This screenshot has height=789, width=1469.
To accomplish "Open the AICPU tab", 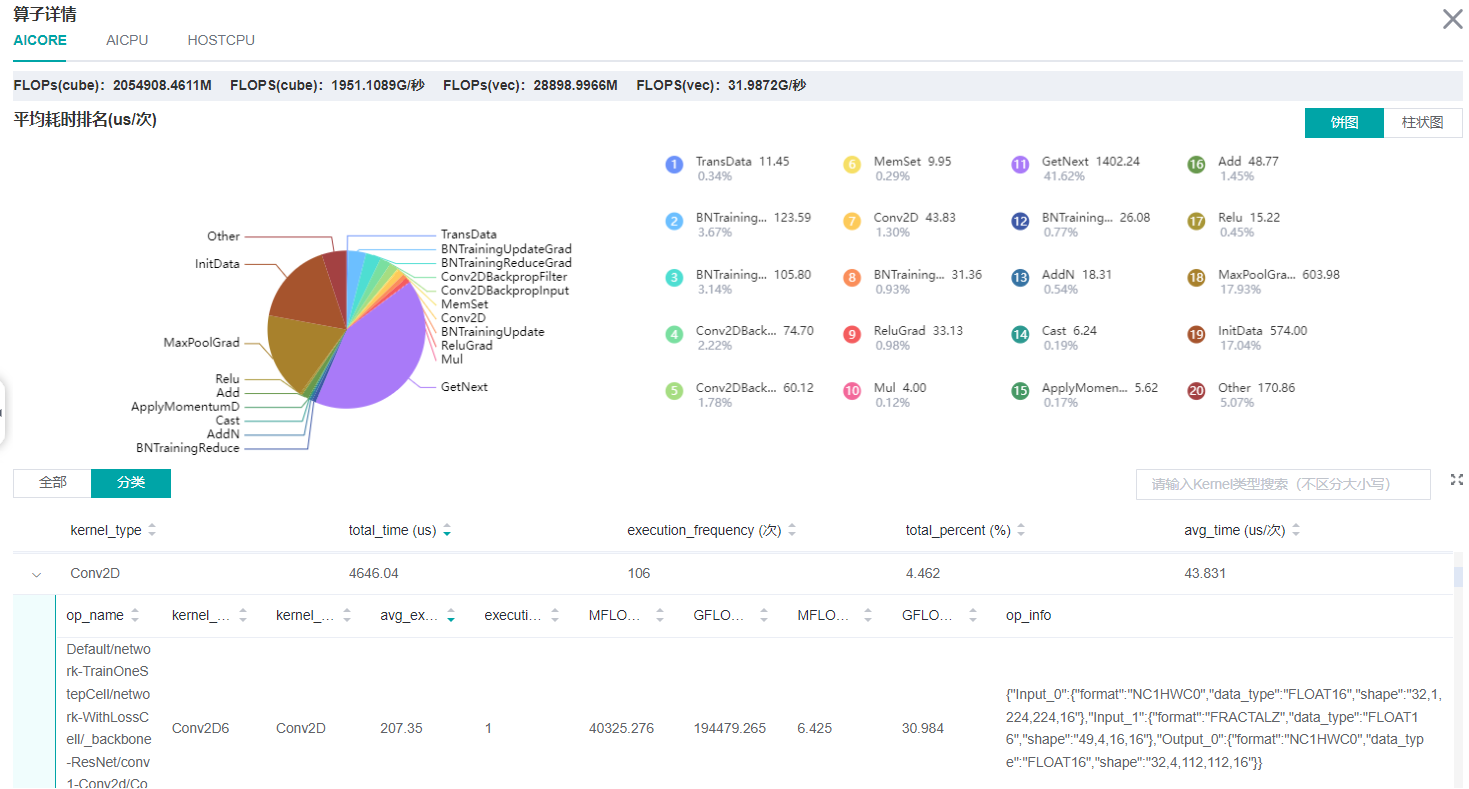I will click(x=127, y=41).
